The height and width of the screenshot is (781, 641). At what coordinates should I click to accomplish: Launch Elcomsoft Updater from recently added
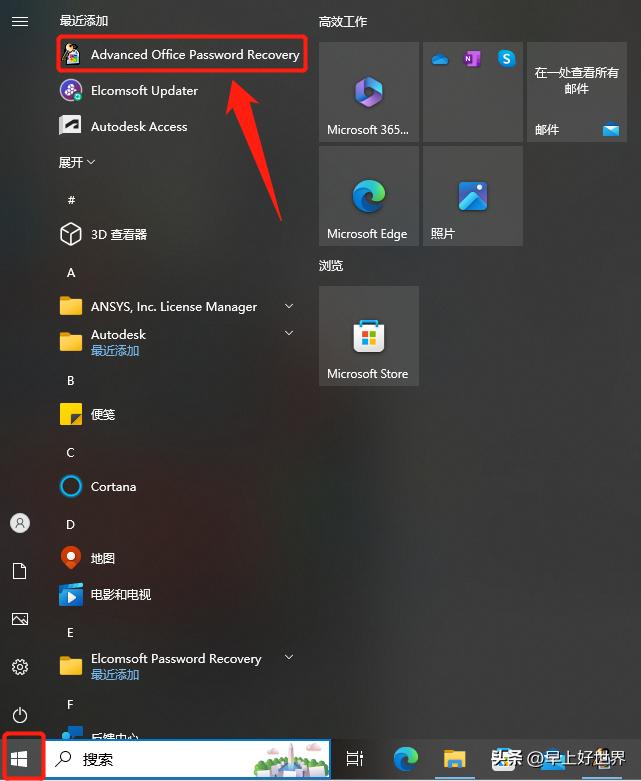pyautogui.click(x=129, y=91)
